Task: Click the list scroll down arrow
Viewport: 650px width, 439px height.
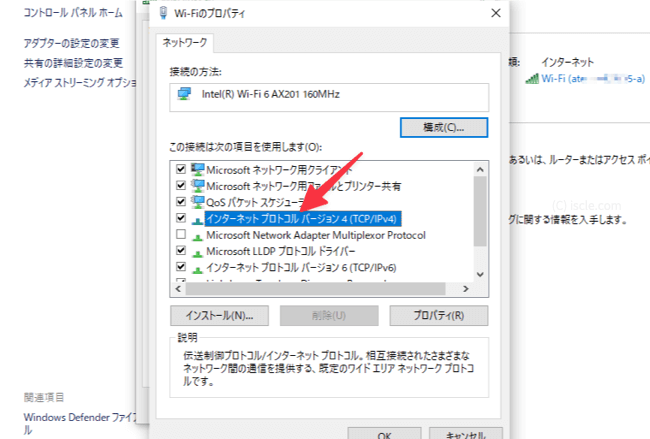Action: pos(480,274)
